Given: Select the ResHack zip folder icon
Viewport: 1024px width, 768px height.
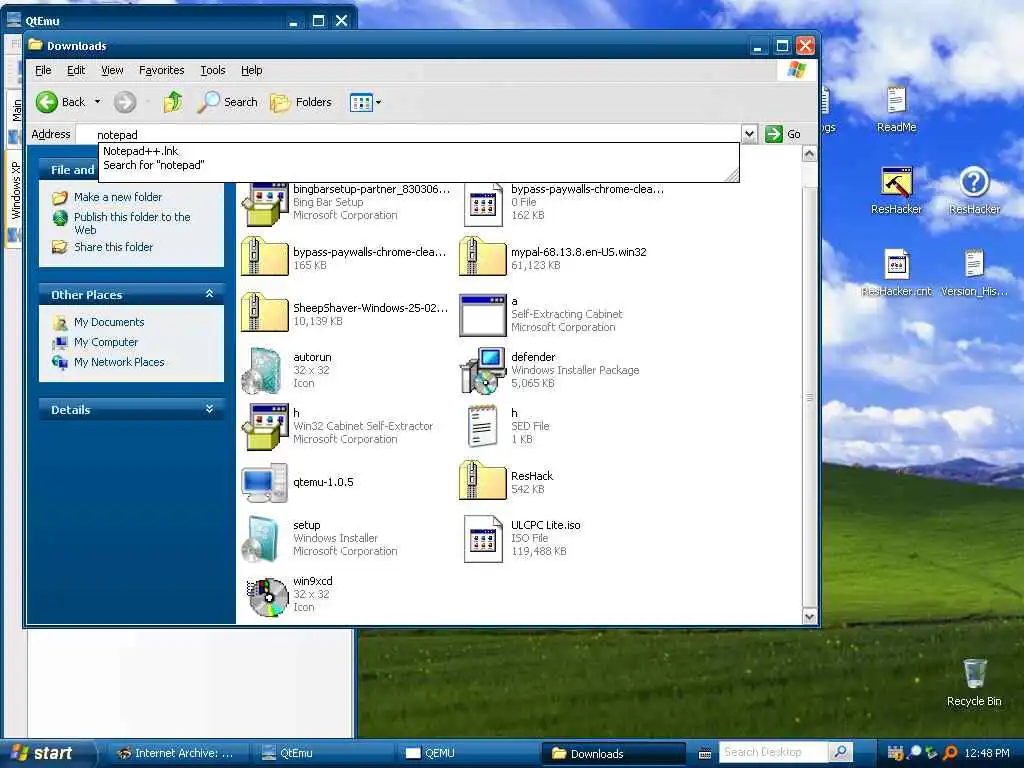Looking at the screenshot, I should [x=483, y=481].
